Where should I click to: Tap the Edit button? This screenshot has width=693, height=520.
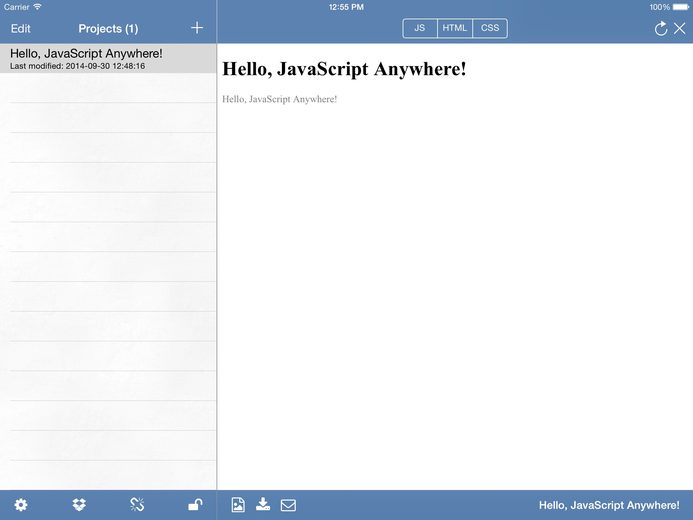point(20,29)
